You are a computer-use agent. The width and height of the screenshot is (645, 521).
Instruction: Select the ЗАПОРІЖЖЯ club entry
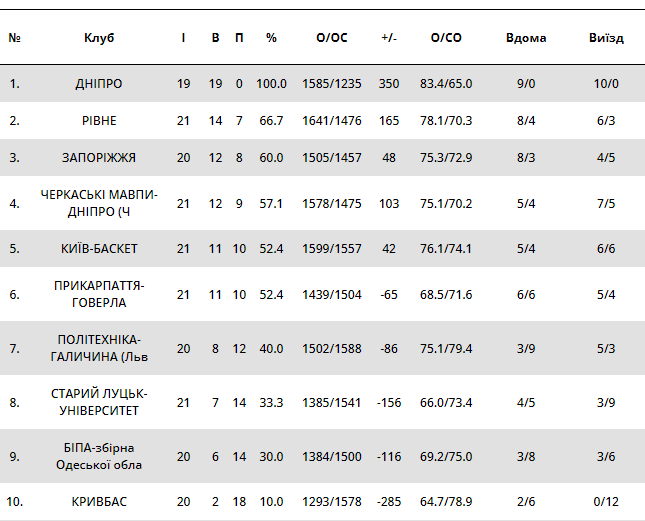click(99, 158)
